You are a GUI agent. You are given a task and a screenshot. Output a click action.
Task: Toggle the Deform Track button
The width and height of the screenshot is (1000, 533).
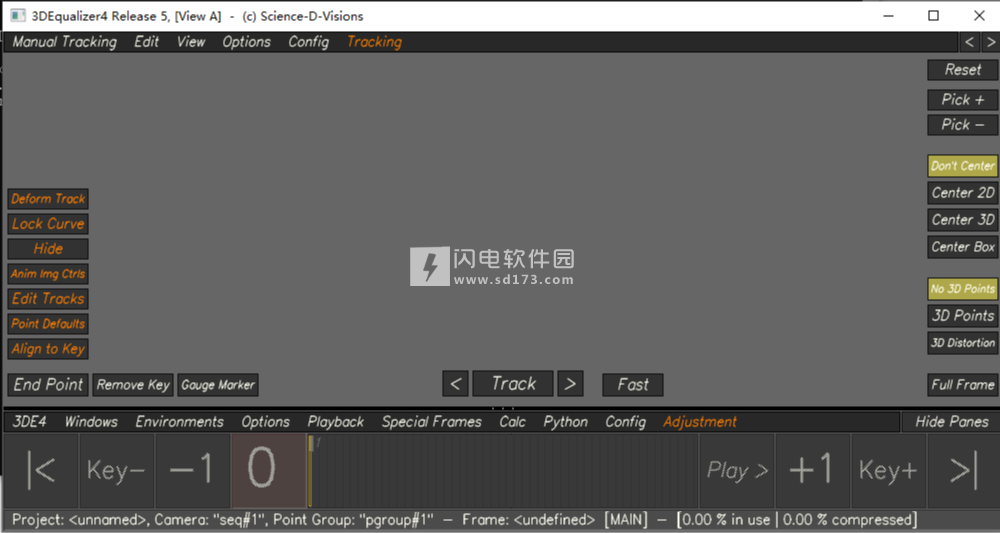[x=48, y=199]
